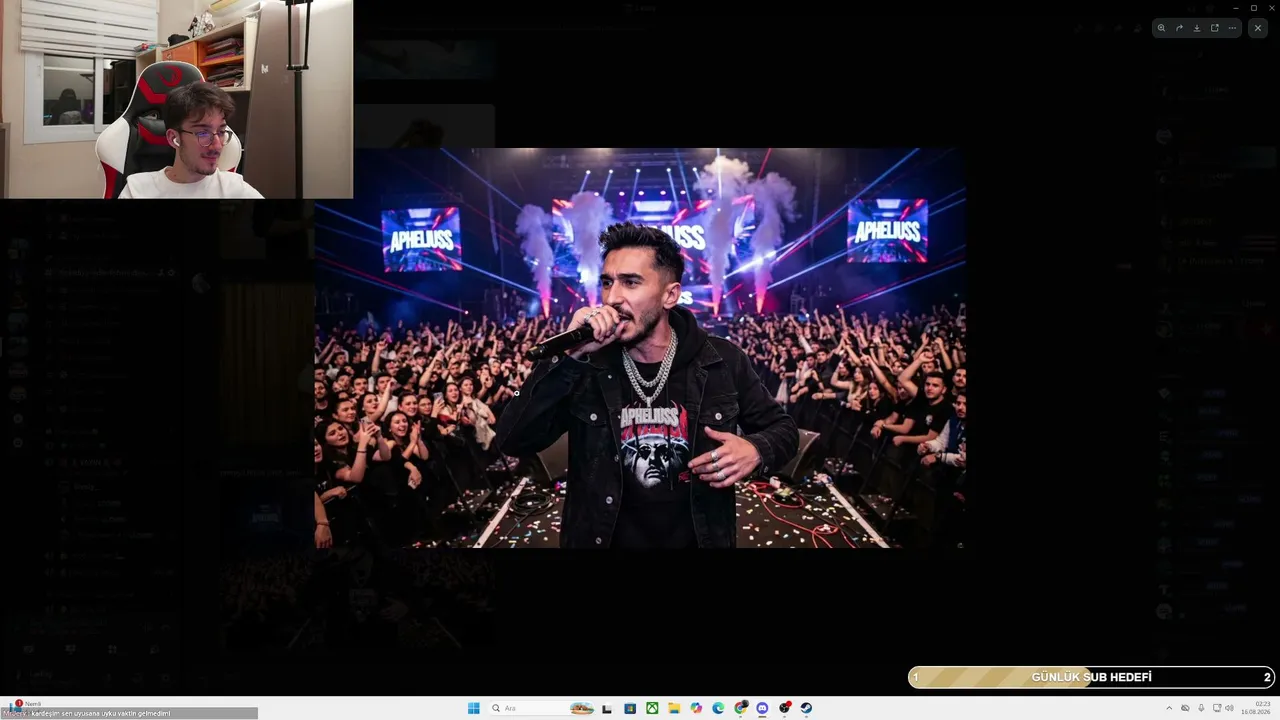The image size is (1280, 720).
Task: Click the taskbar search box labeled Ara
Action: pos(541,708)
